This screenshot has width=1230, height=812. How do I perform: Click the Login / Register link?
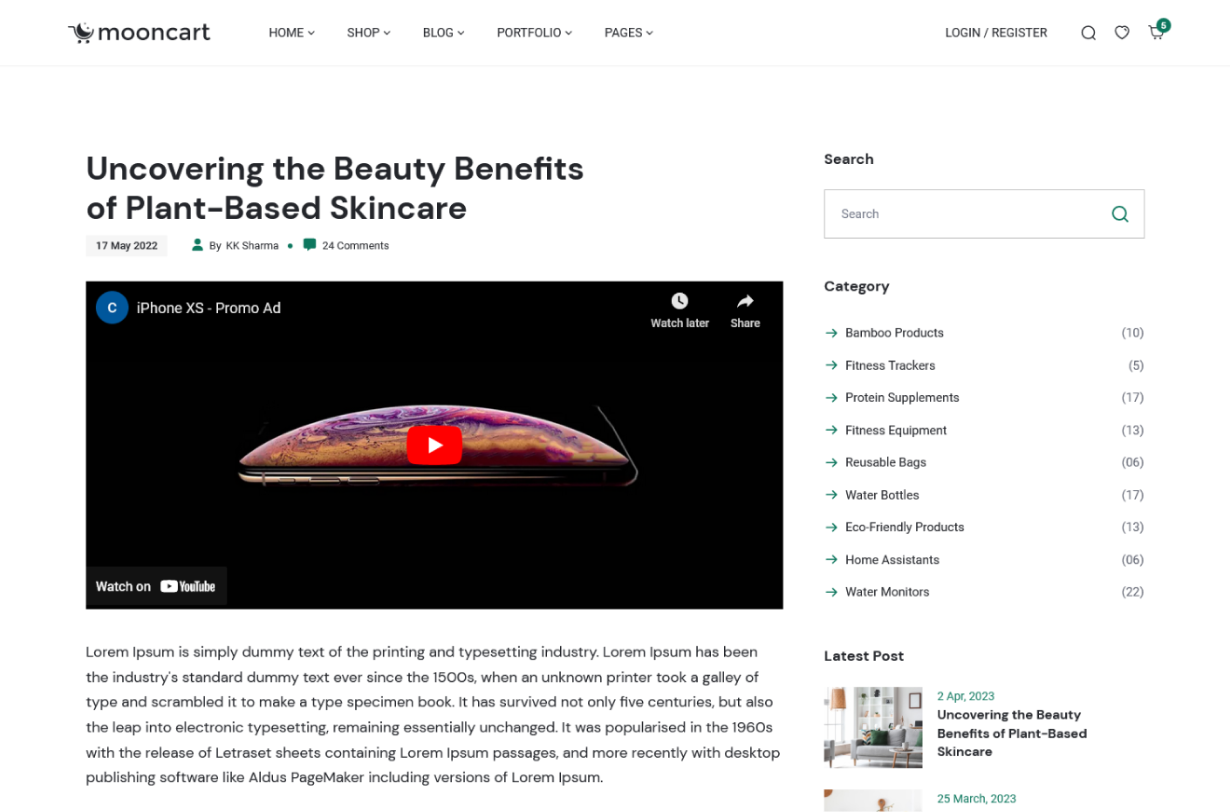click(x=996, y=33)
